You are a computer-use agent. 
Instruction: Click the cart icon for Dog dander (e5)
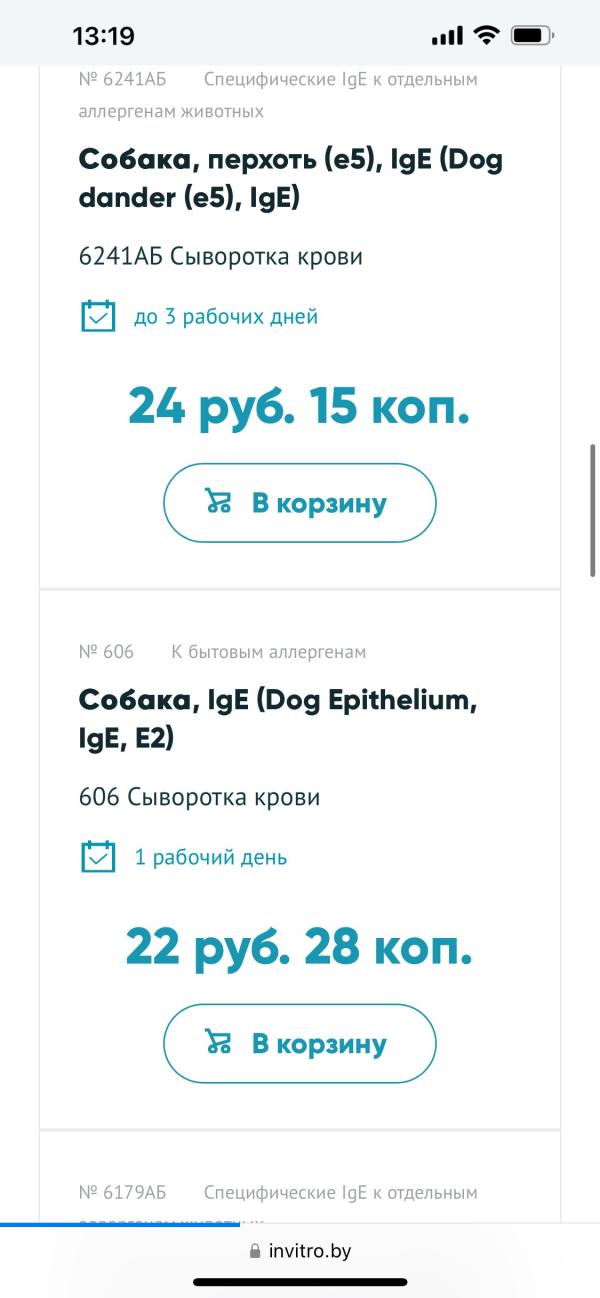click(x=218, y=502)
